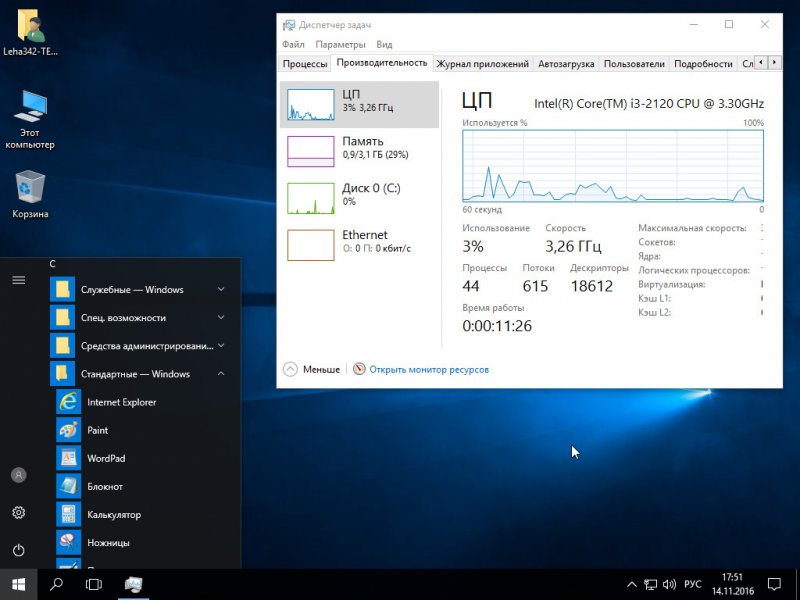This screenshot has height=600, width=800.
Task: Select the Корзина recycle bin icon
Action: pyautogui.click(x=30, y=194)
